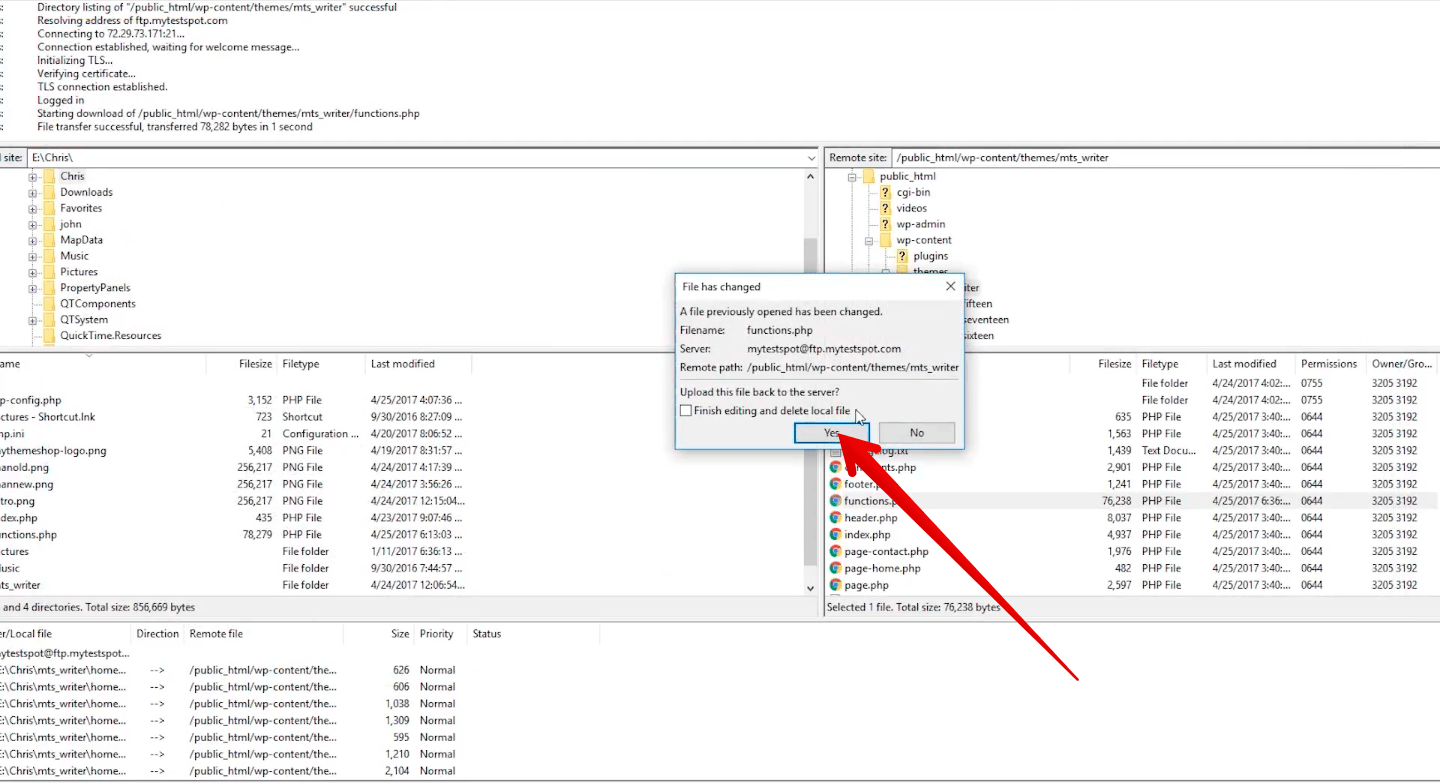Screen dimensions: 1440x783
Task: Expand the john folder node
Action: (x=33, y=224)
